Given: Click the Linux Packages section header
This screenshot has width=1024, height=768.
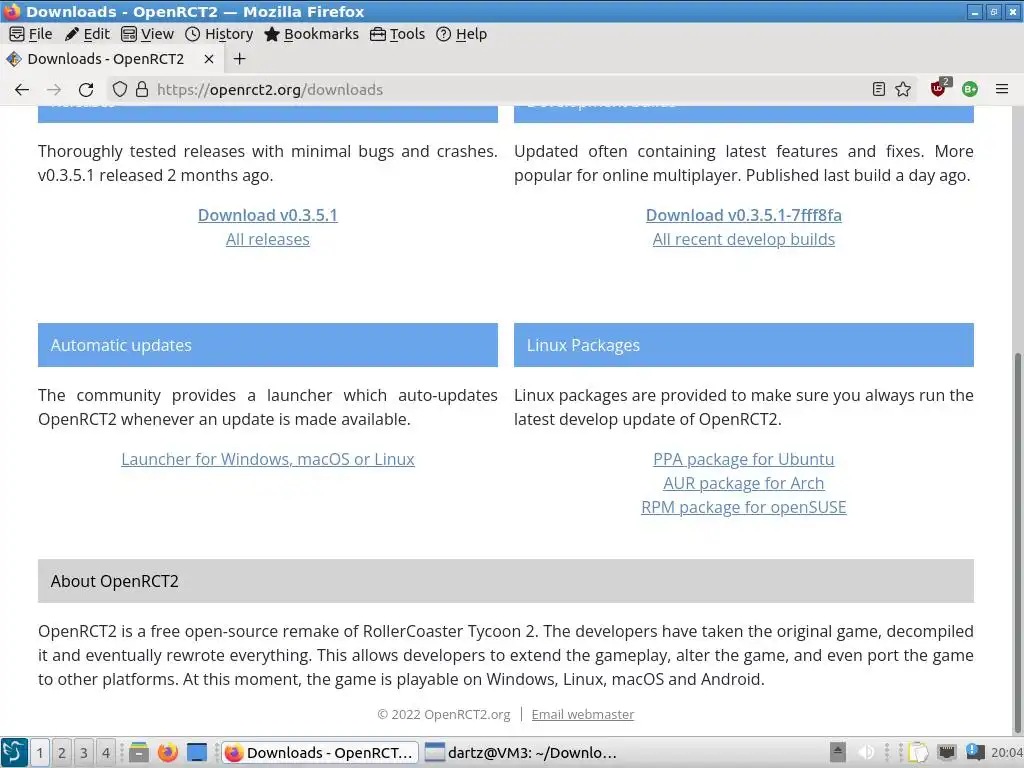Looking at the screenshot, I should 744,345.
